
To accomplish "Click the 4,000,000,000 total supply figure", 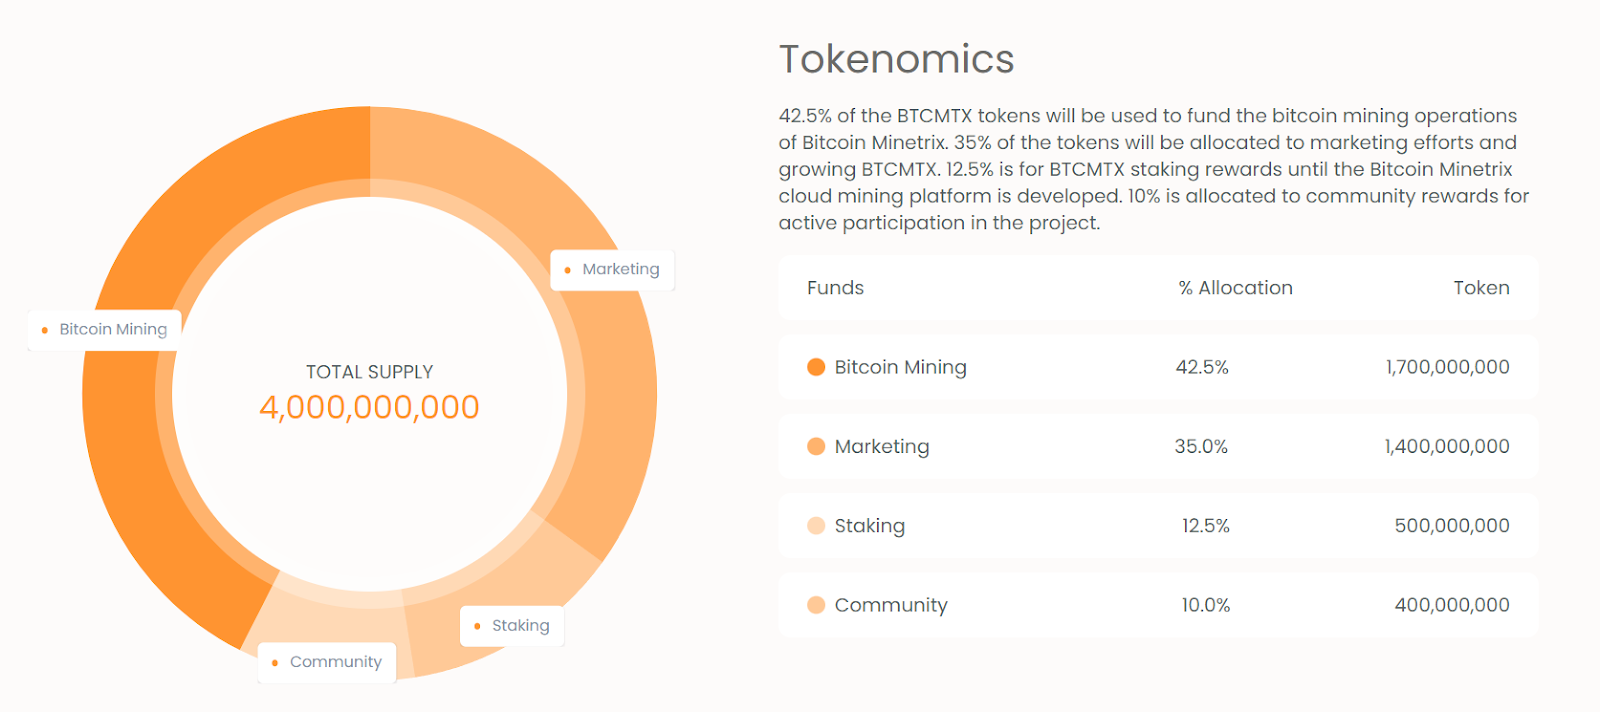I will [369, 407].
